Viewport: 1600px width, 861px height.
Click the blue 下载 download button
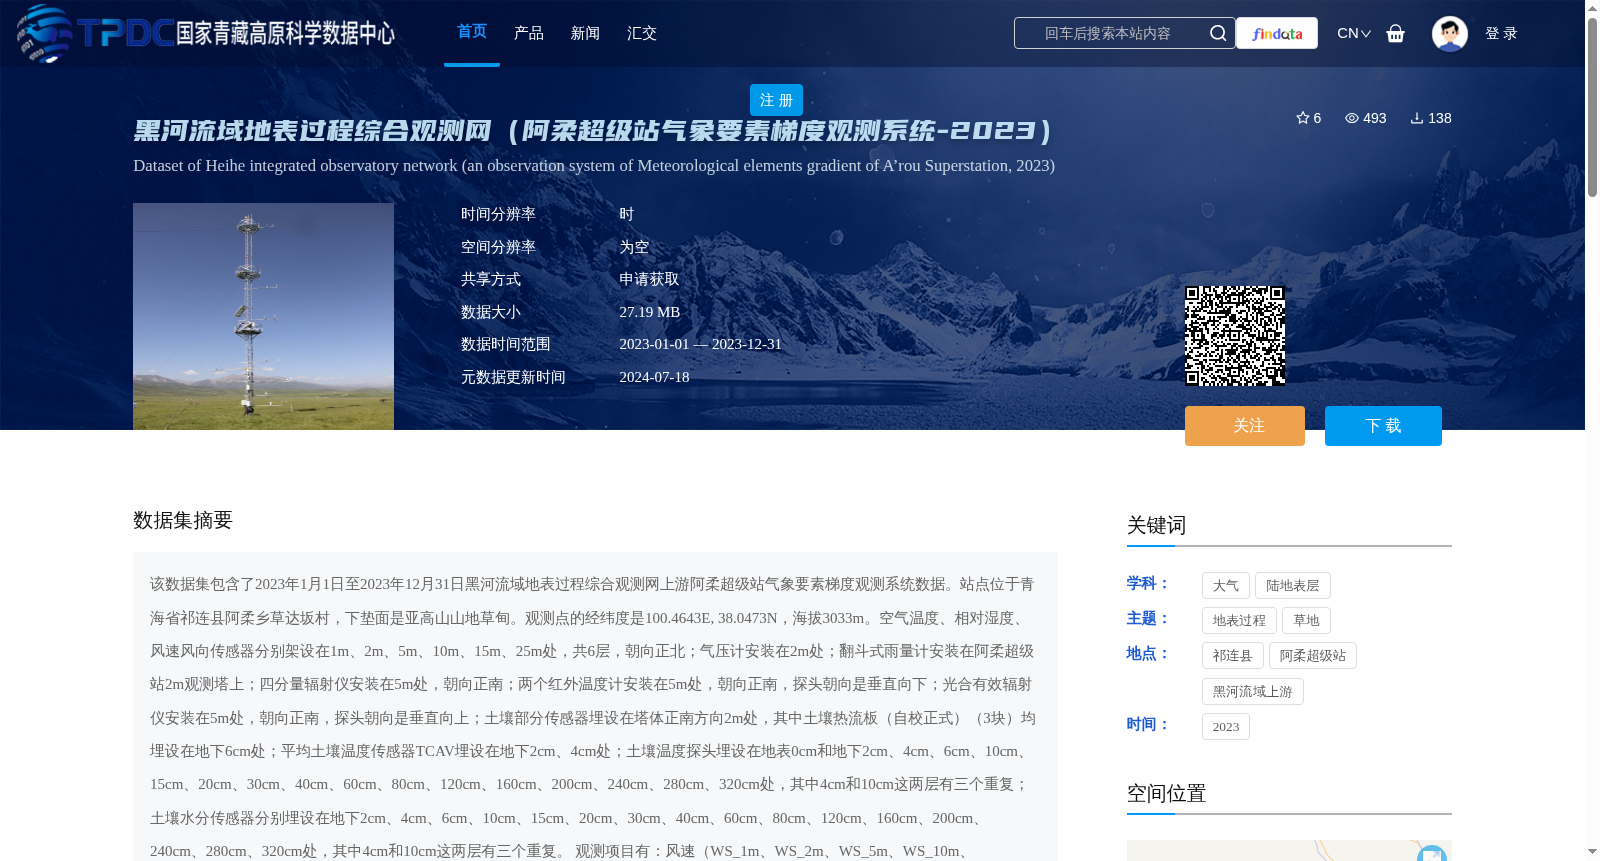[x=1383, y=426]
